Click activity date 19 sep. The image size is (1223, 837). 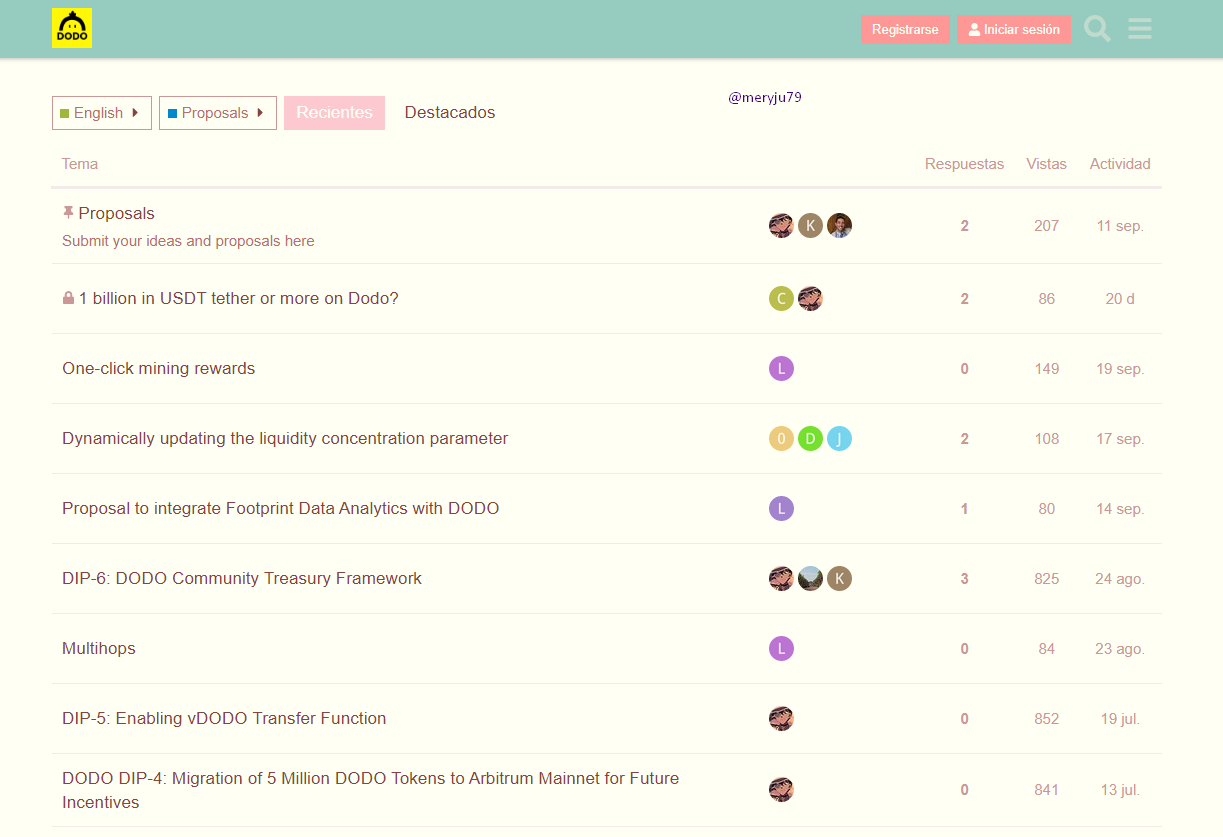[1120, 369]
